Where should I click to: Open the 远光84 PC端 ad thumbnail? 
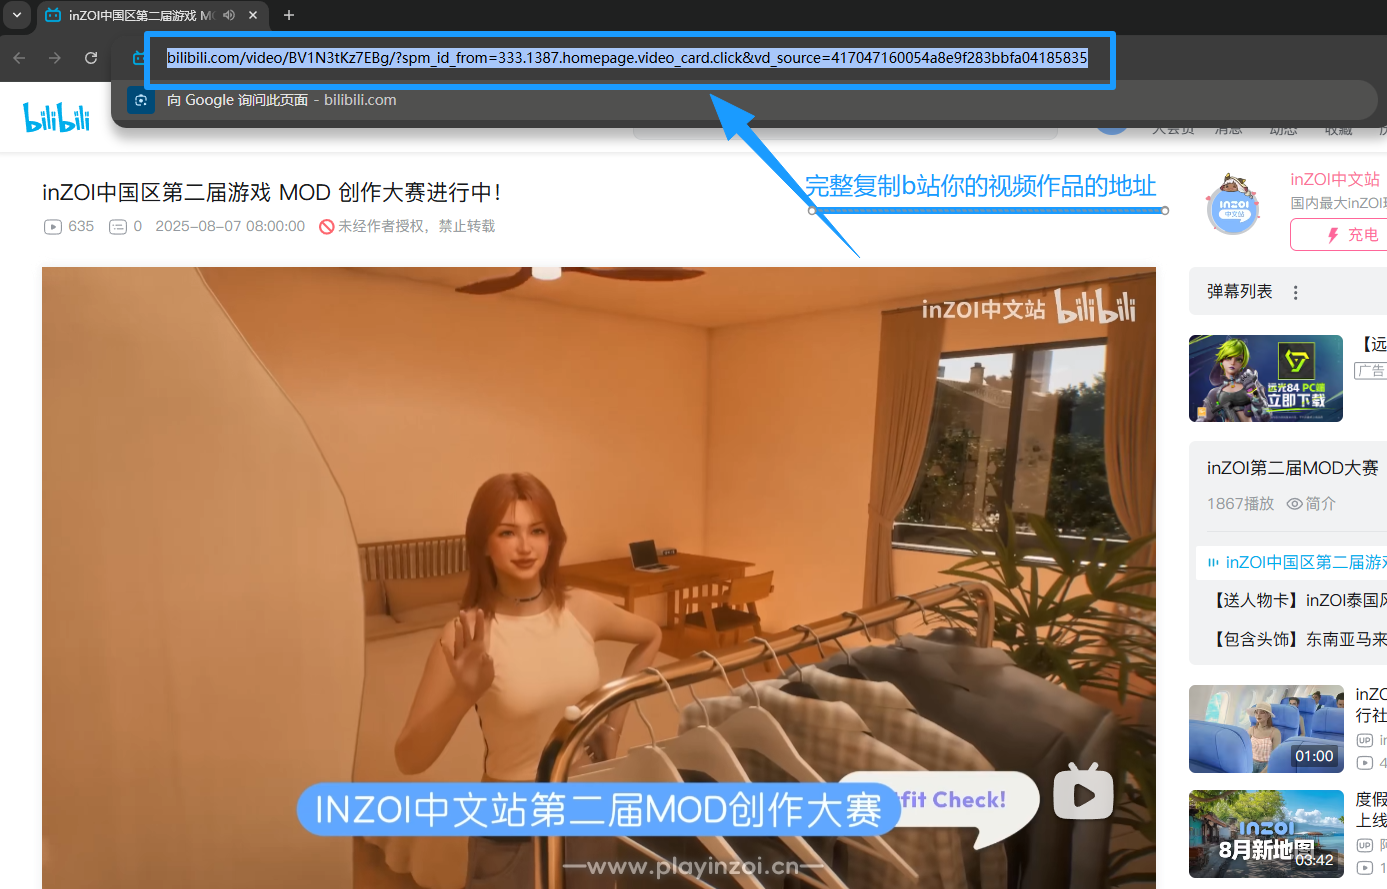coord(1266,378)
